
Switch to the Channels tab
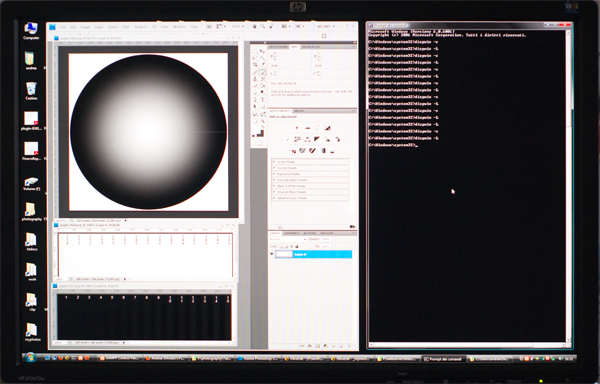pos(292,233)
